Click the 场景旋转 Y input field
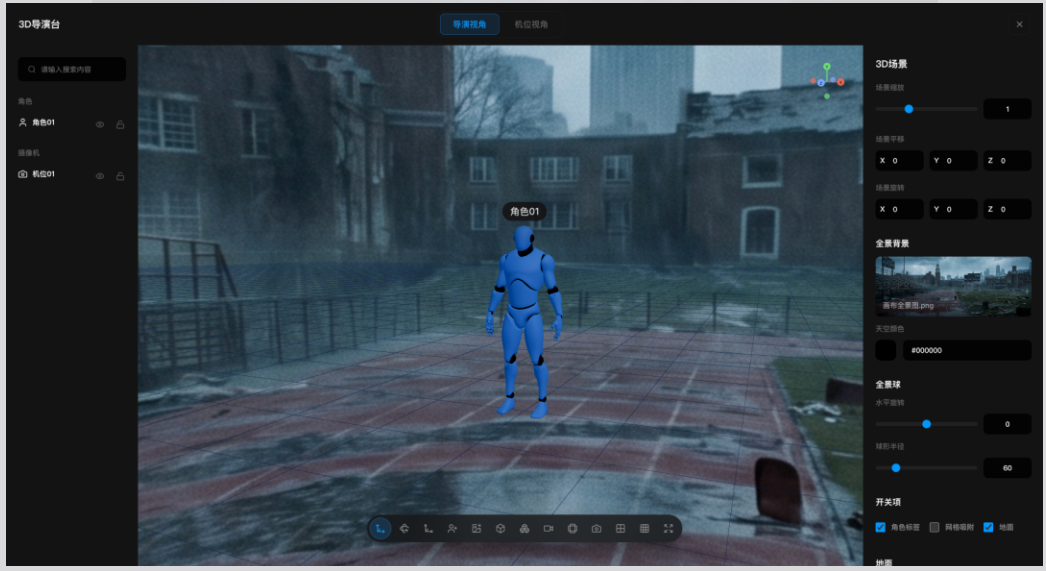Viewport: 1046px width, 571px height. click(x=953, y=209)
